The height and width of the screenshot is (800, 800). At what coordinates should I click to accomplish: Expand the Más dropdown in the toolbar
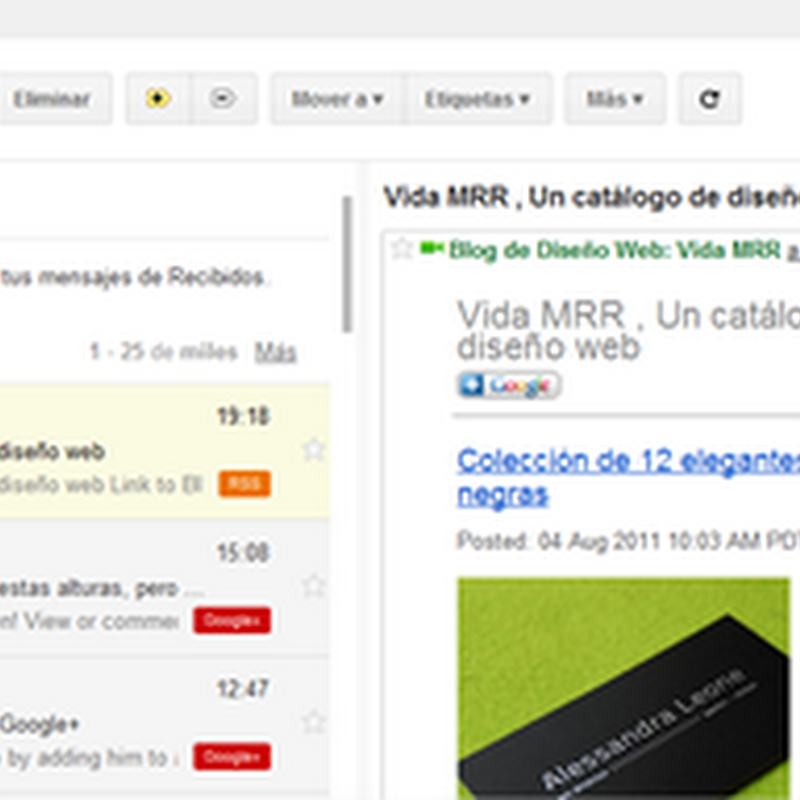[615, 98]
